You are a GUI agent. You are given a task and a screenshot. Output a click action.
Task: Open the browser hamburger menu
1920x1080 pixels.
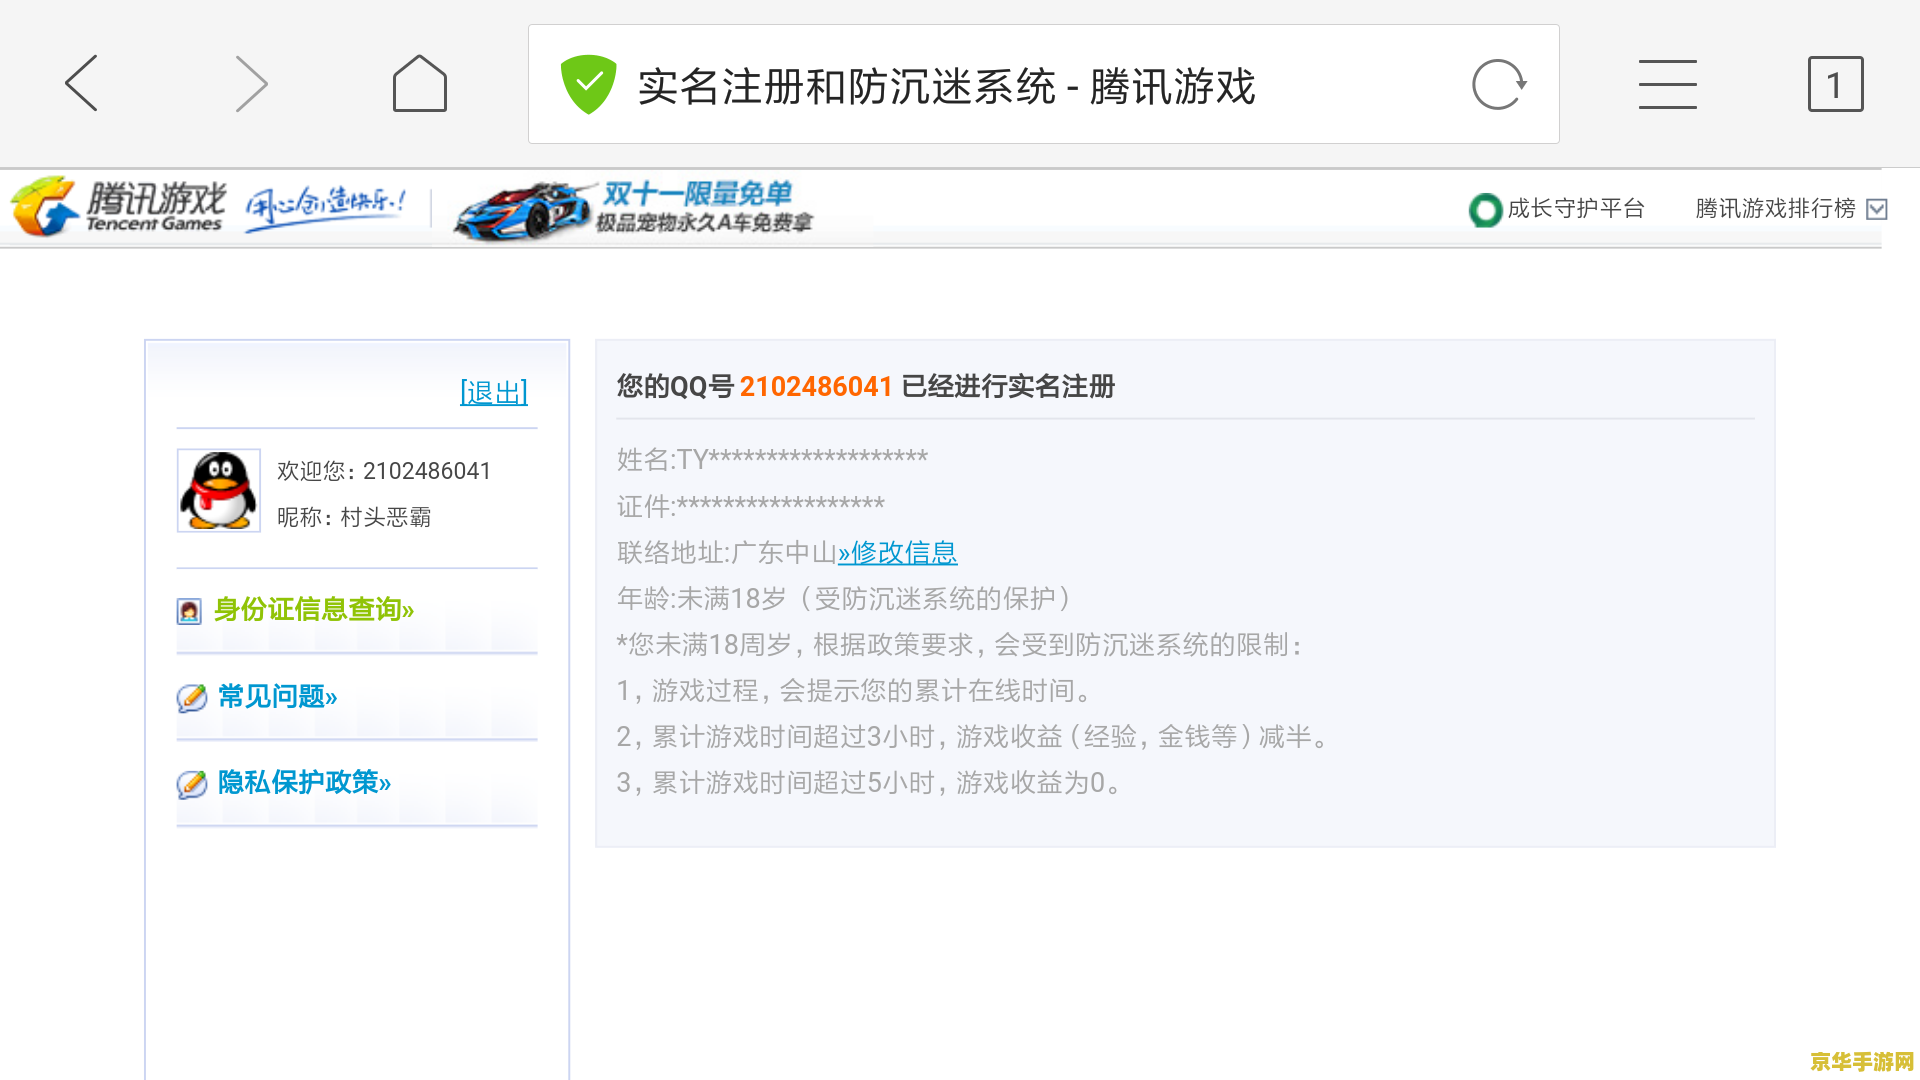1667,84
